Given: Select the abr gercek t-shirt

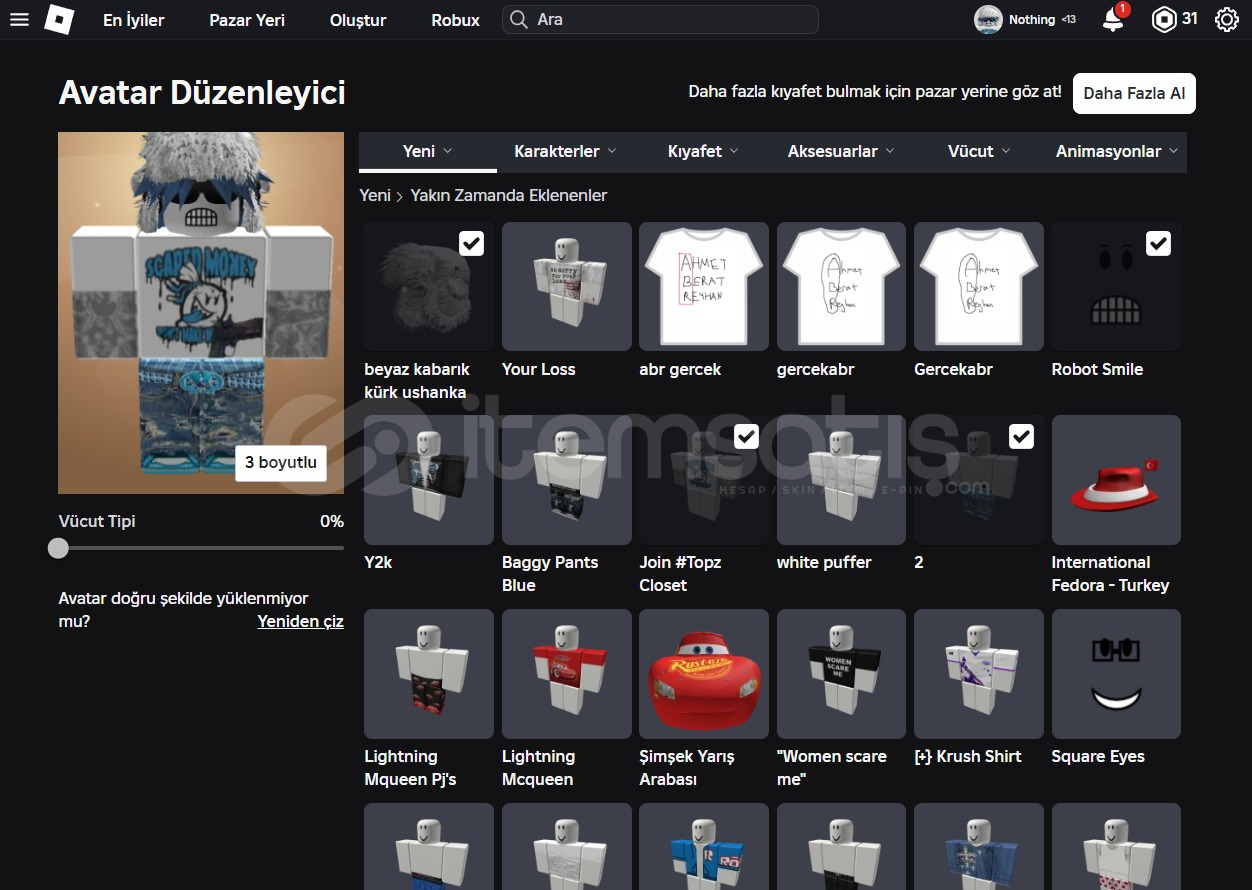Looking at the screenshot, I should click(x=704, y=286).
